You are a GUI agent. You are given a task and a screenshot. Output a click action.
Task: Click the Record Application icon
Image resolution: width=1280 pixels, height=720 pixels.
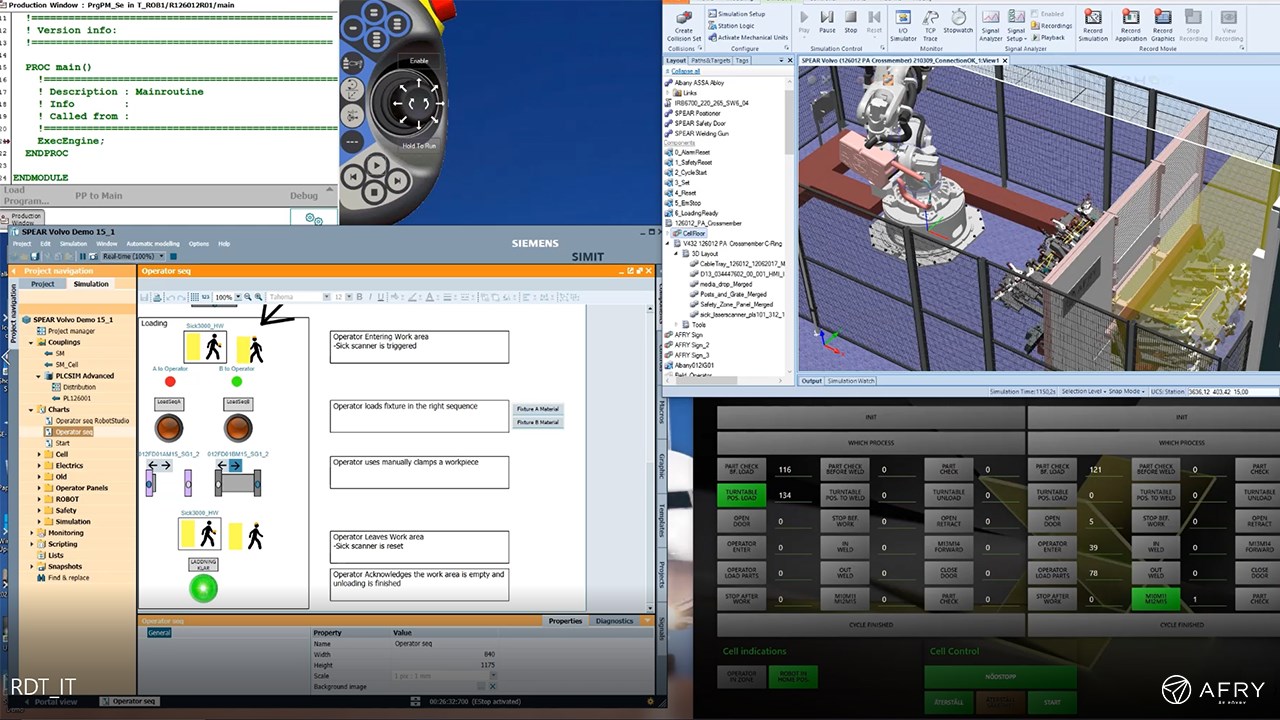[x=1130, y=26]
